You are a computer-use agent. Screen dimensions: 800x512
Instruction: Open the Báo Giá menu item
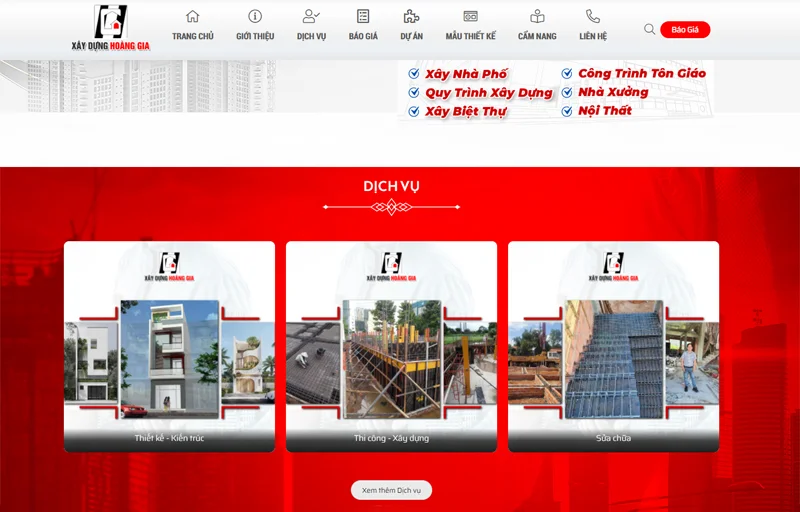pos(363,36)
